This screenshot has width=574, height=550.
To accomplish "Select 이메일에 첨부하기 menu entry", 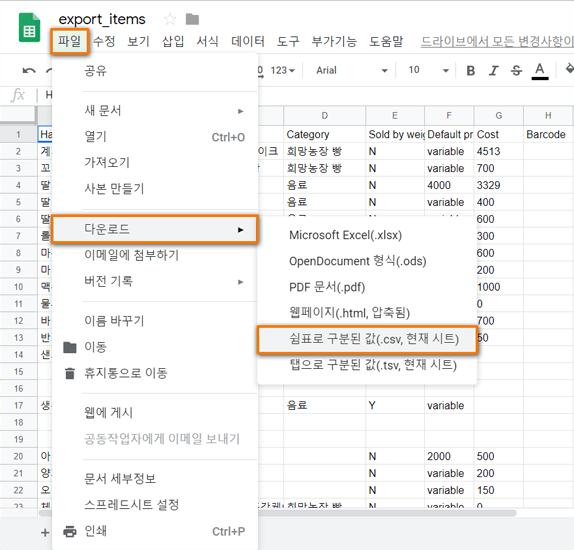I will click(155, 255).
